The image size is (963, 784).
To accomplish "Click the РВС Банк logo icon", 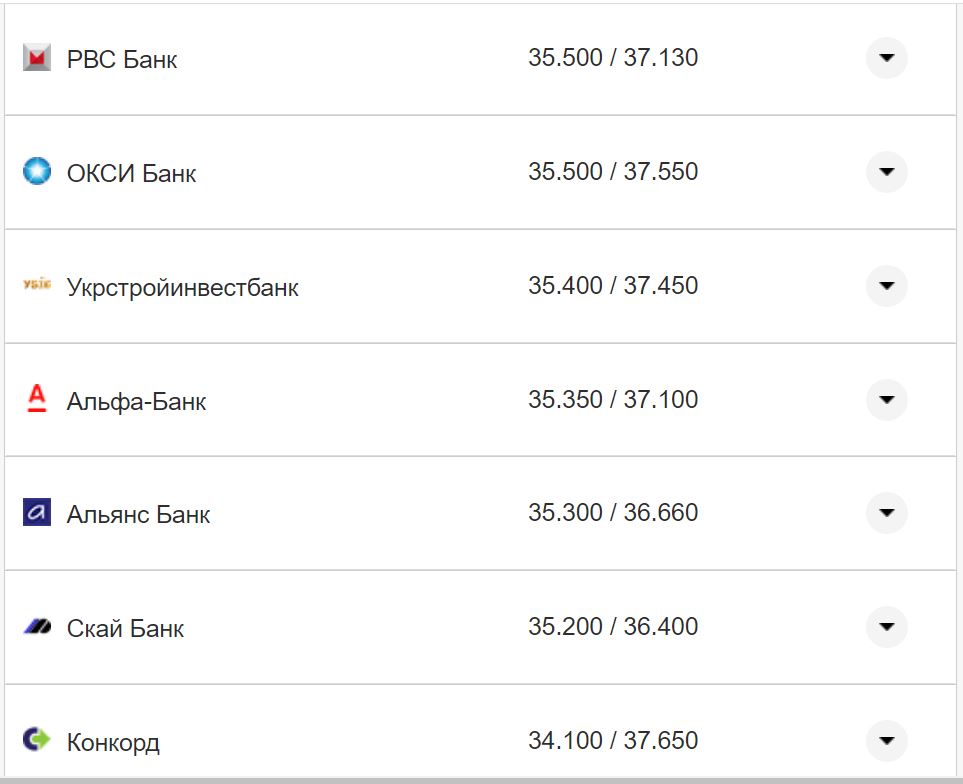I will pos(36,59).
